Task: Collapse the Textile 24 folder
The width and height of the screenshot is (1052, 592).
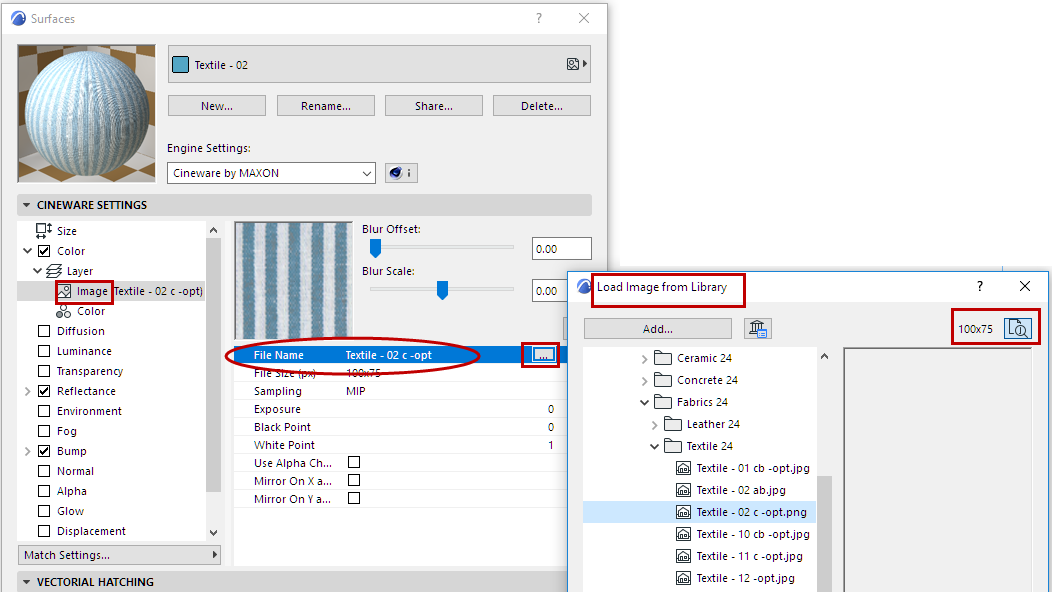Action: coord(654,446)
